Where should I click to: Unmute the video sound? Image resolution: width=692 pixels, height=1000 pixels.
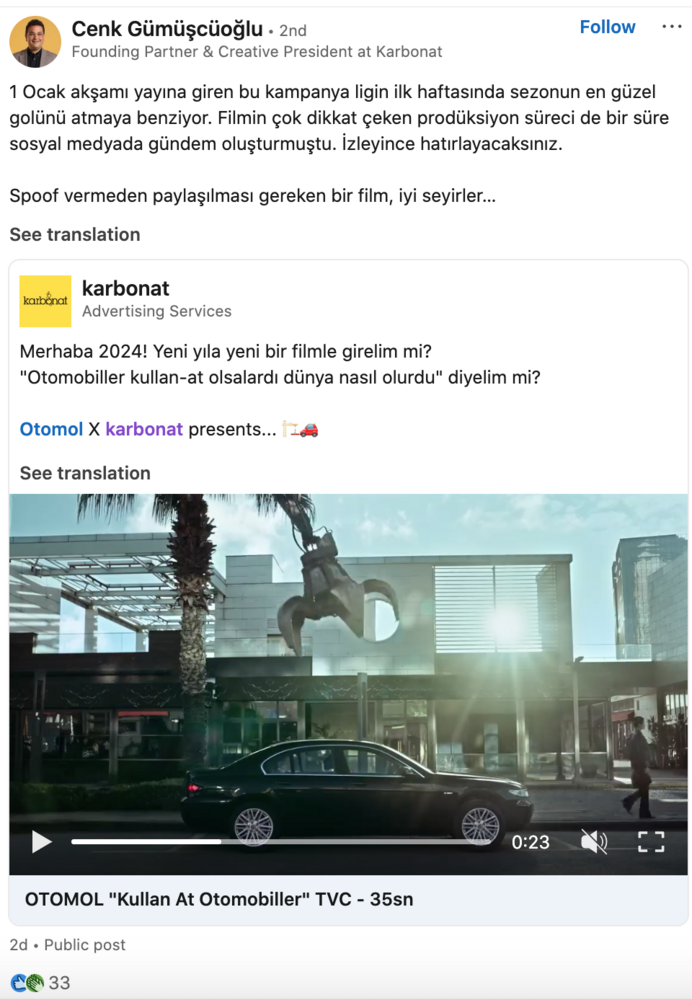594,842
